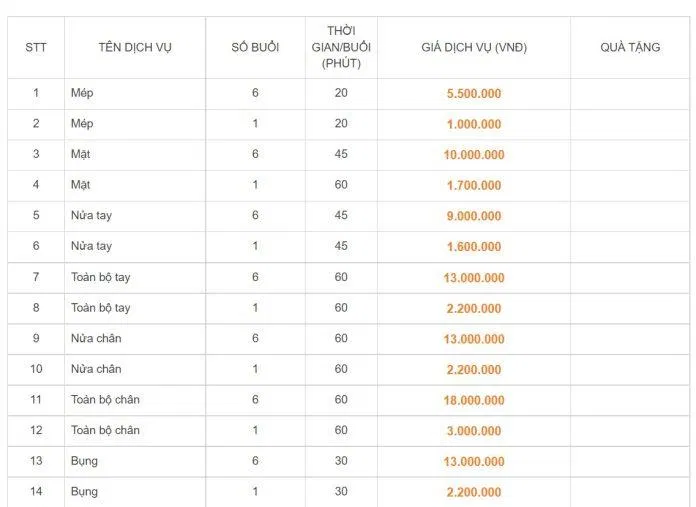Click the THỜI GIAN/BUỔI (PHÚT) header

(341, 47)
